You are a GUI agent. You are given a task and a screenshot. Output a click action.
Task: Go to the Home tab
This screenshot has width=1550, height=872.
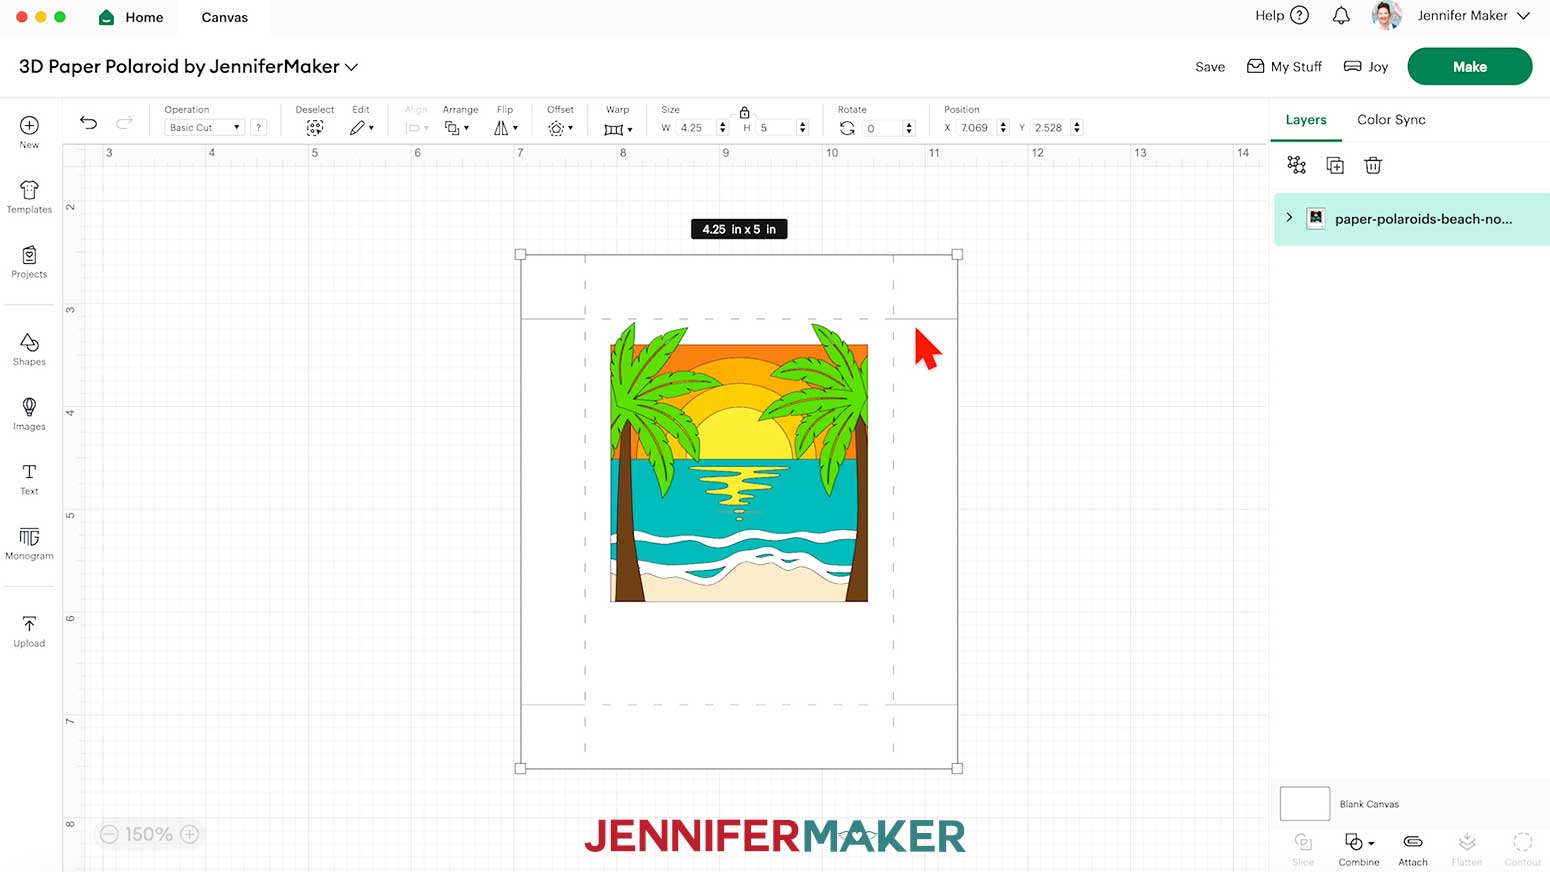[131, 17]
